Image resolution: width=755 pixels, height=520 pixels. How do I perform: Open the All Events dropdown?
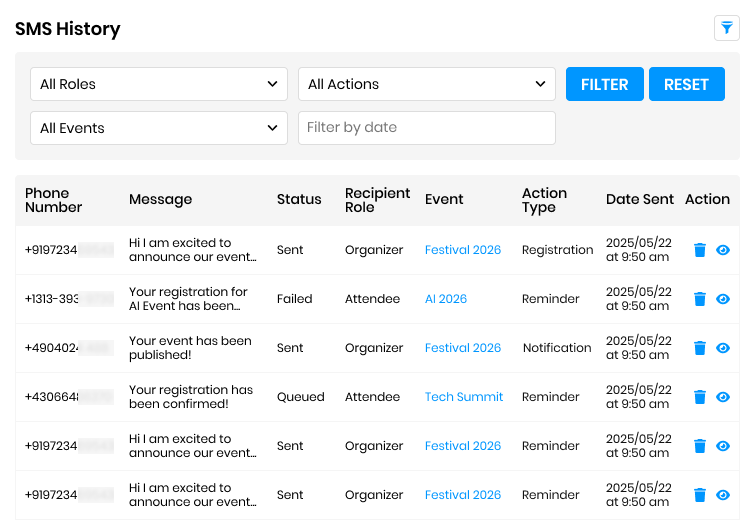pos(159,128)
